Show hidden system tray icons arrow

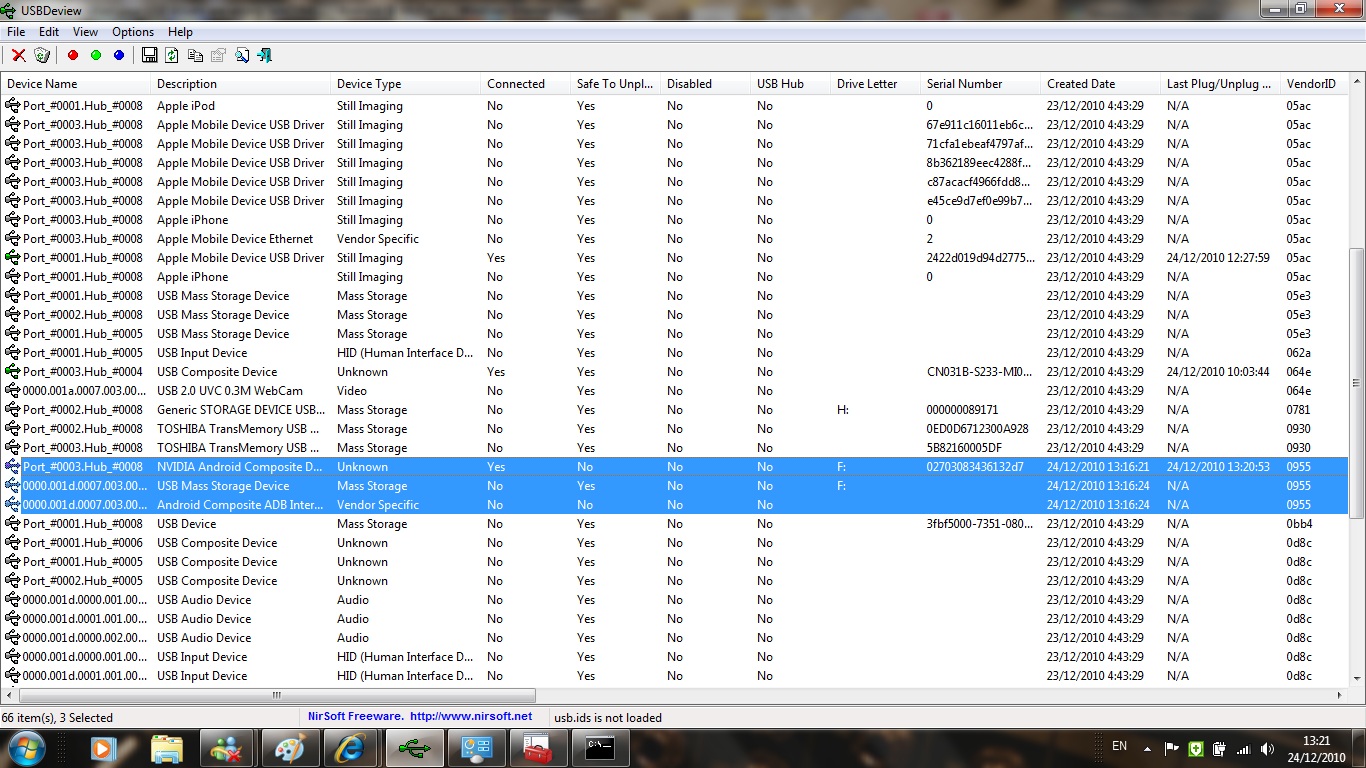click(x=1145, y=748)
